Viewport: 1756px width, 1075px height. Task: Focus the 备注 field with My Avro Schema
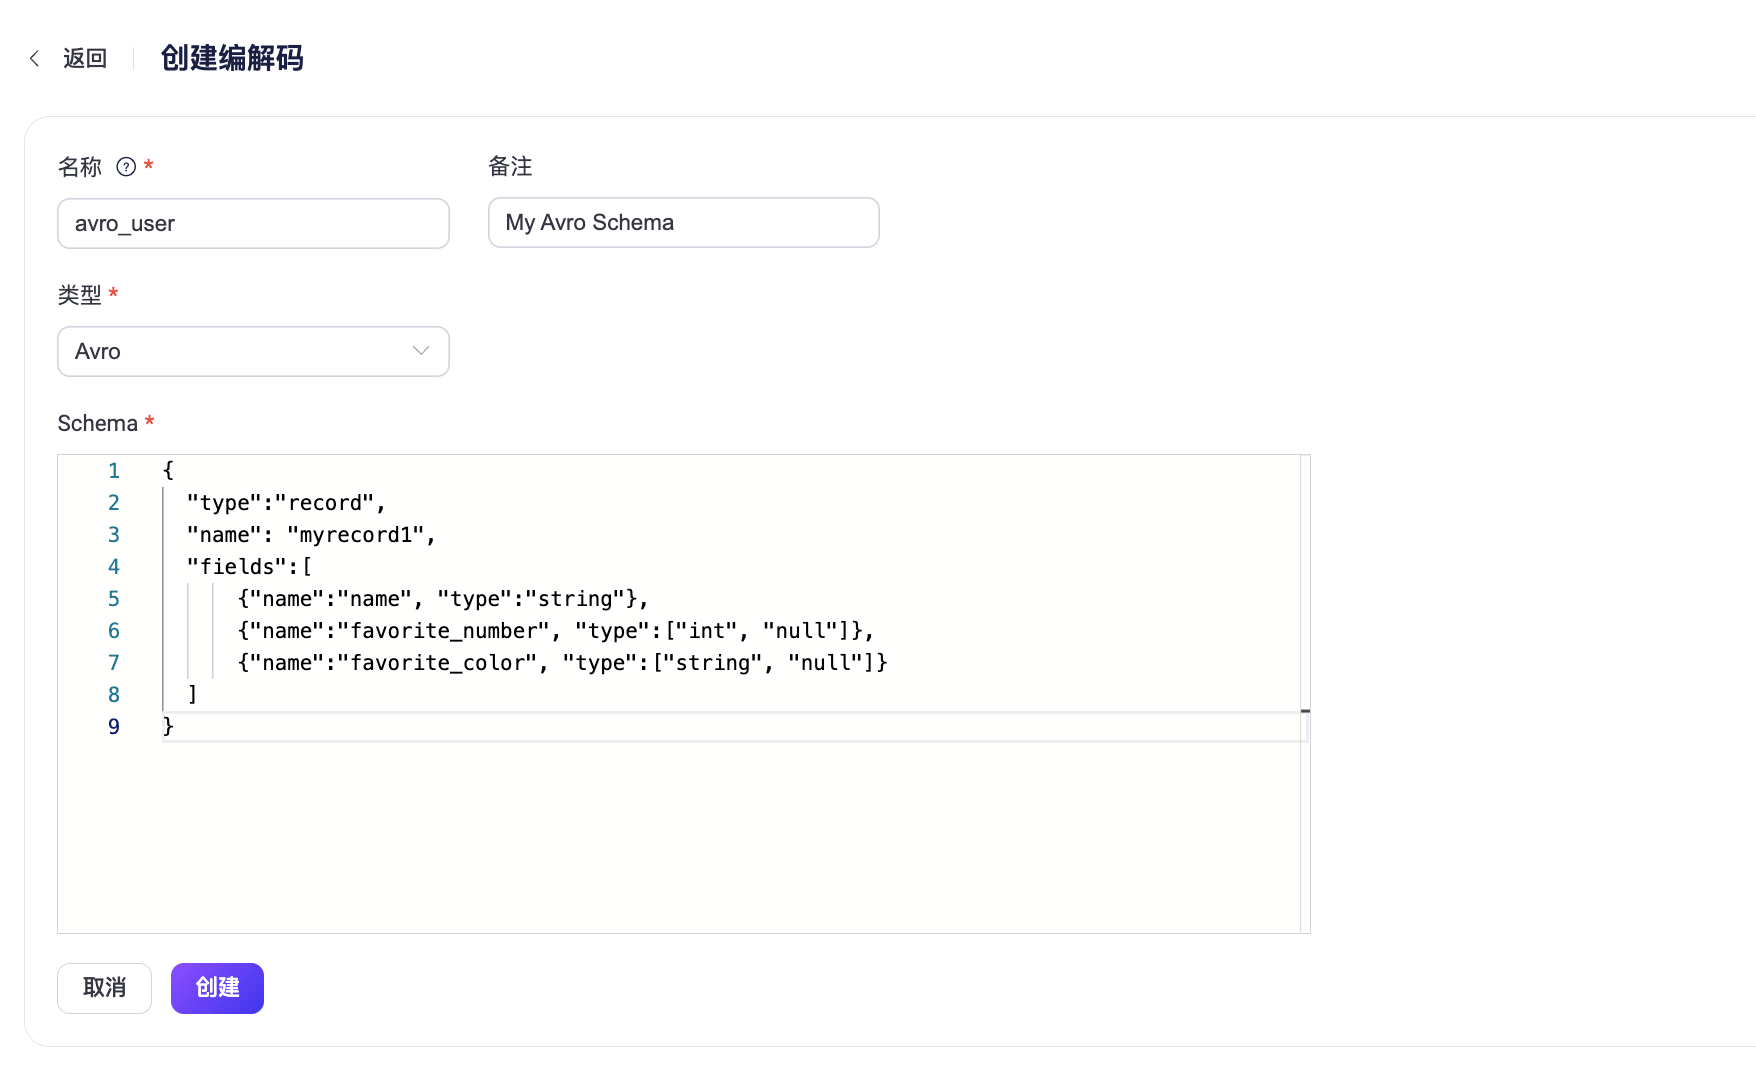[x=683, y=223]
